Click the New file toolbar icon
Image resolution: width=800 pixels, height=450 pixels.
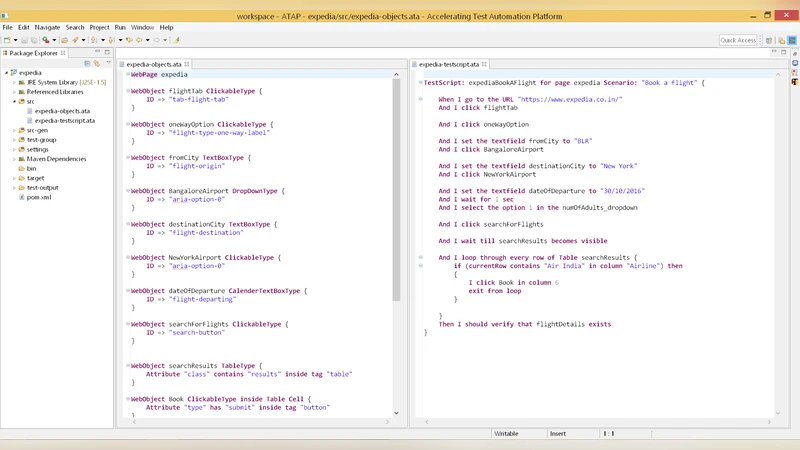[x=7, y=40]
